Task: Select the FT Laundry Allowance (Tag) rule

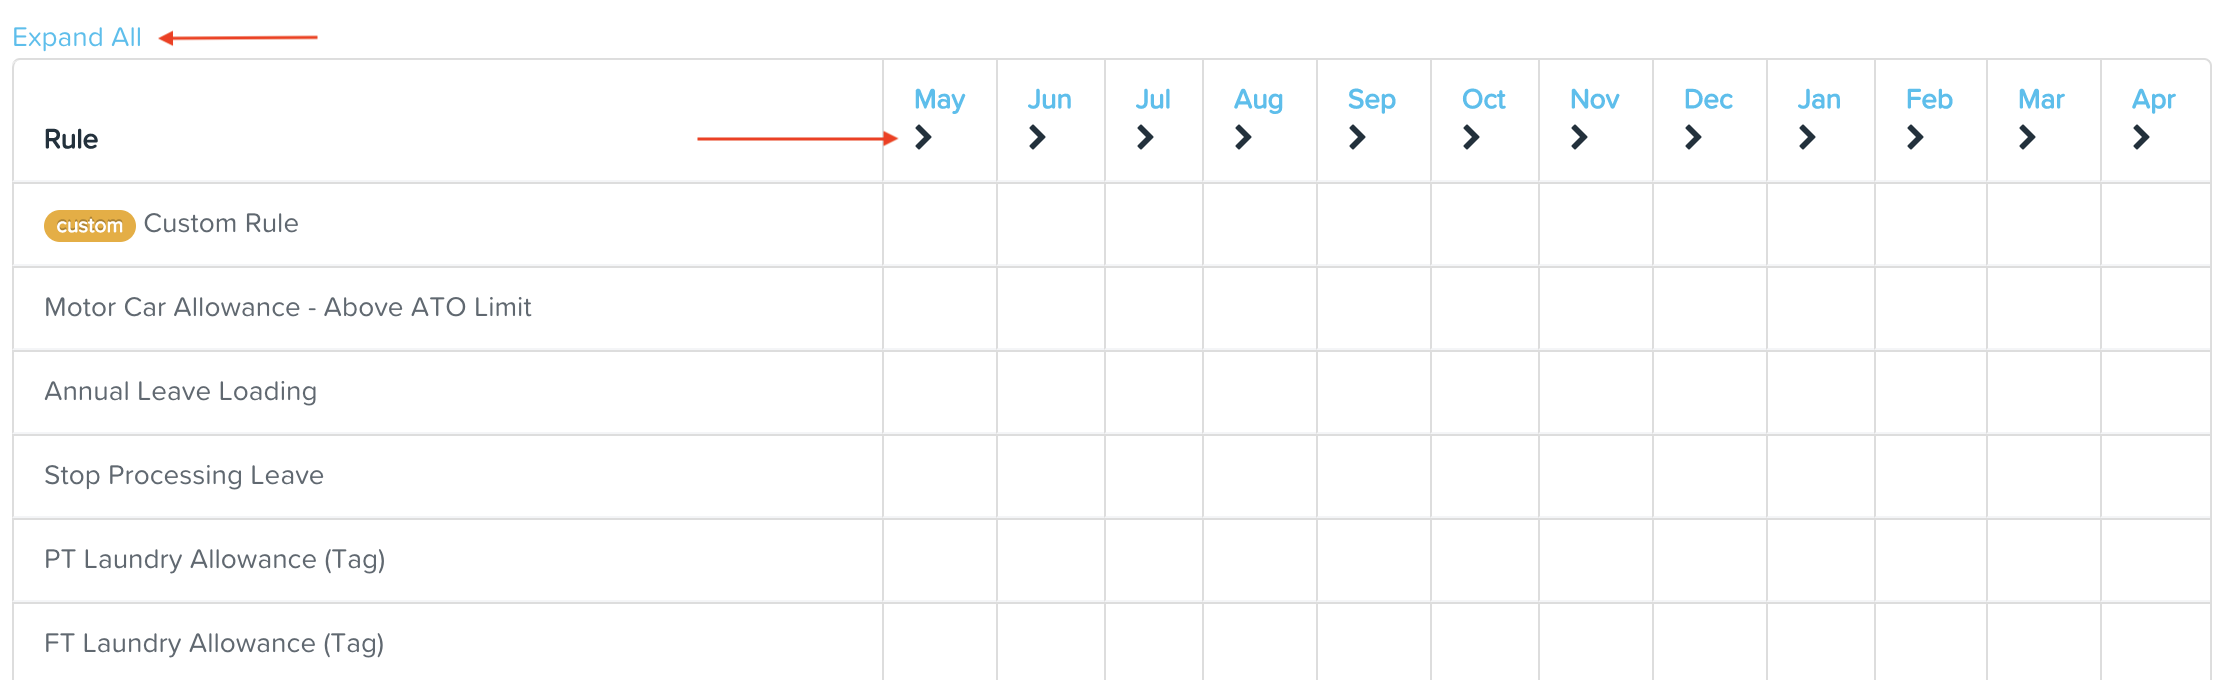Action: tap(214, 643)
